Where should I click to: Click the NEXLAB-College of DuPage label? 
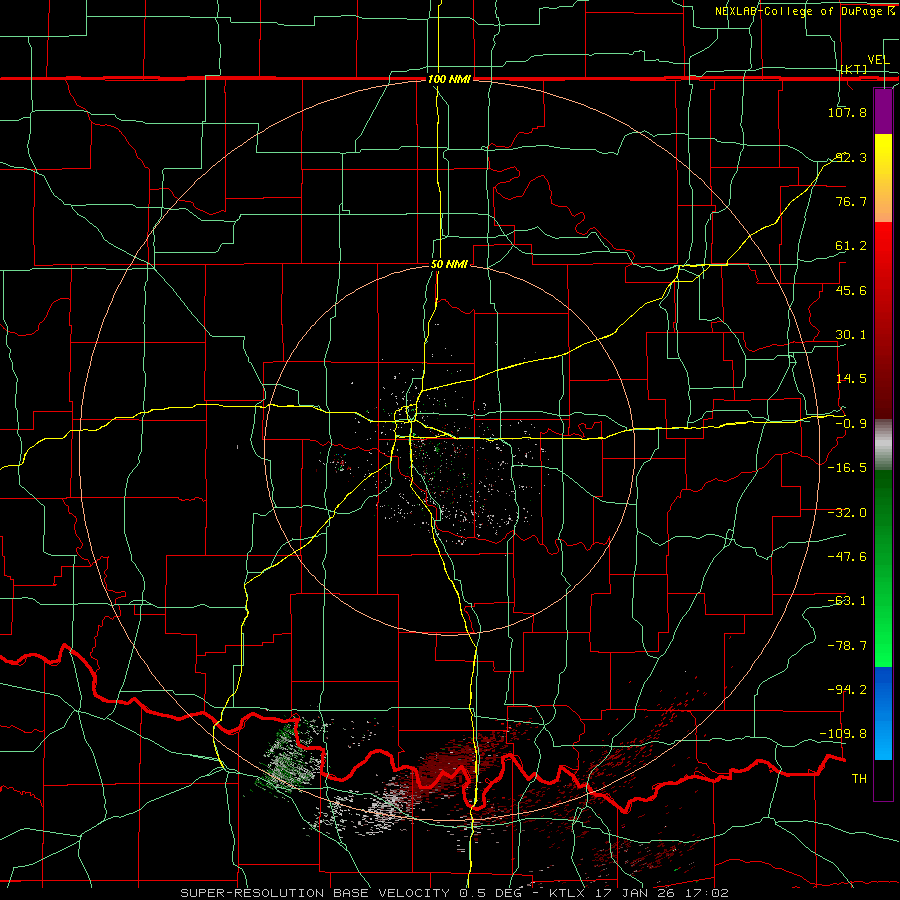[x=801, y=11]
